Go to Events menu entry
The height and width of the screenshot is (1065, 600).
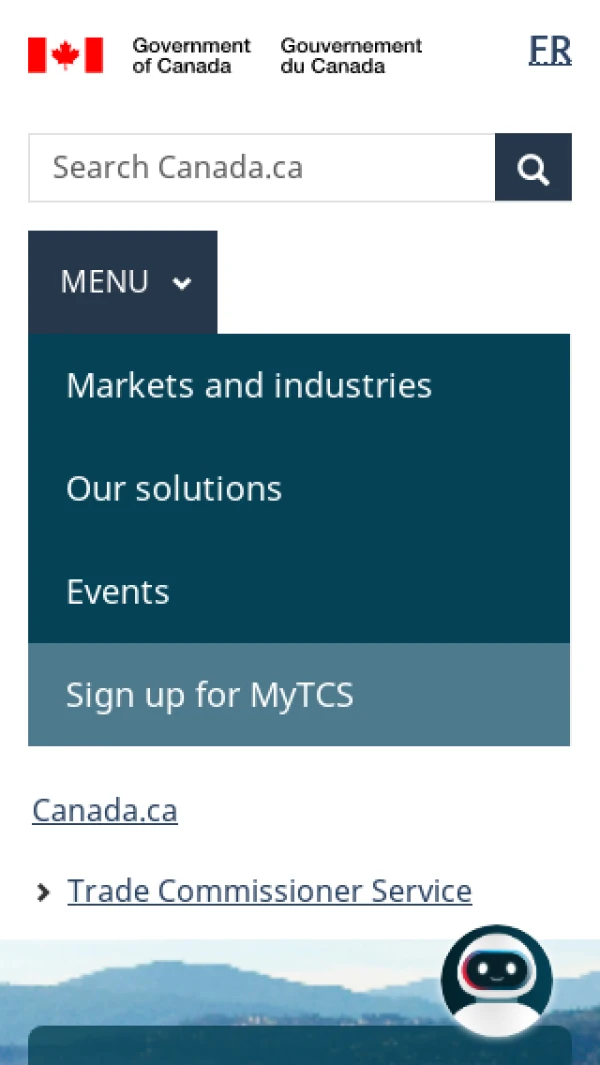coord(118,592)
